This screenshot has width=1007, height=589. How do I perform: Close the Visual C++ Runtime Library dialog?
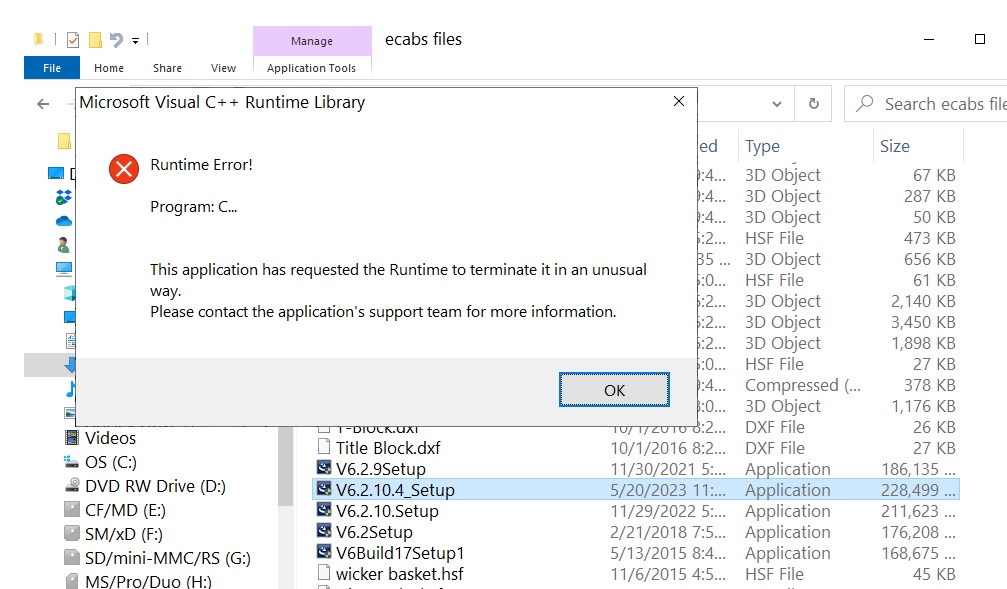(678, 102)
